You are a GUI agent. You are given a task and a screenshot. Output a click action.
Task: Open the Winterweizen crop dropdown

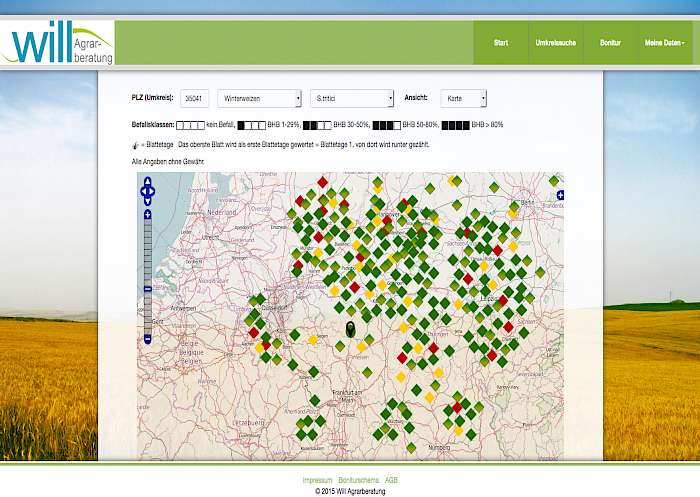259,98
